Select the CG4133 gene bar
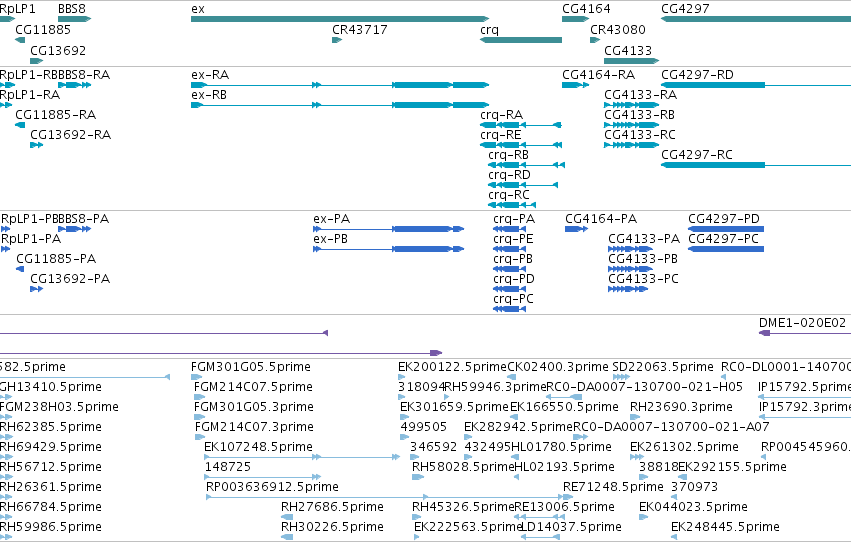Viewport: 851px width, 542px height. pyautogui.click(x=632, y=61)
